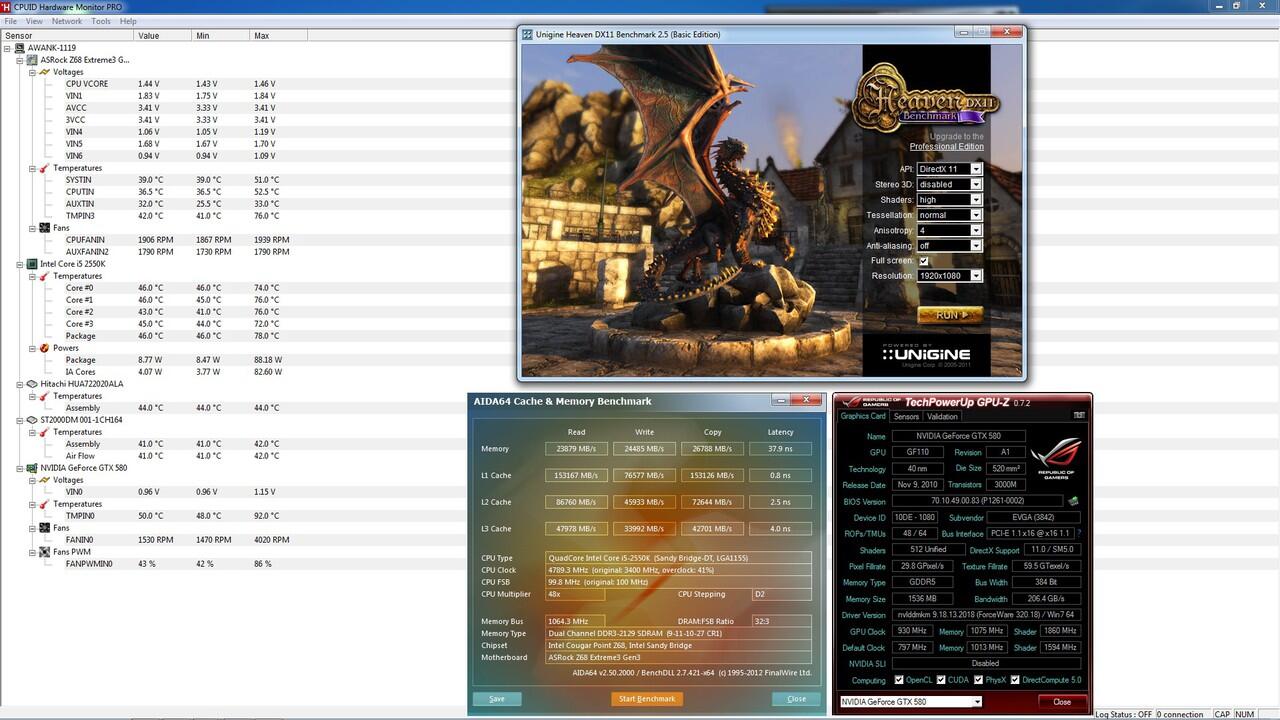This screenshot has height=720, width=1280.
Task: Collapse the AWANK-1119 root tree node
Action: click(8, 48)
